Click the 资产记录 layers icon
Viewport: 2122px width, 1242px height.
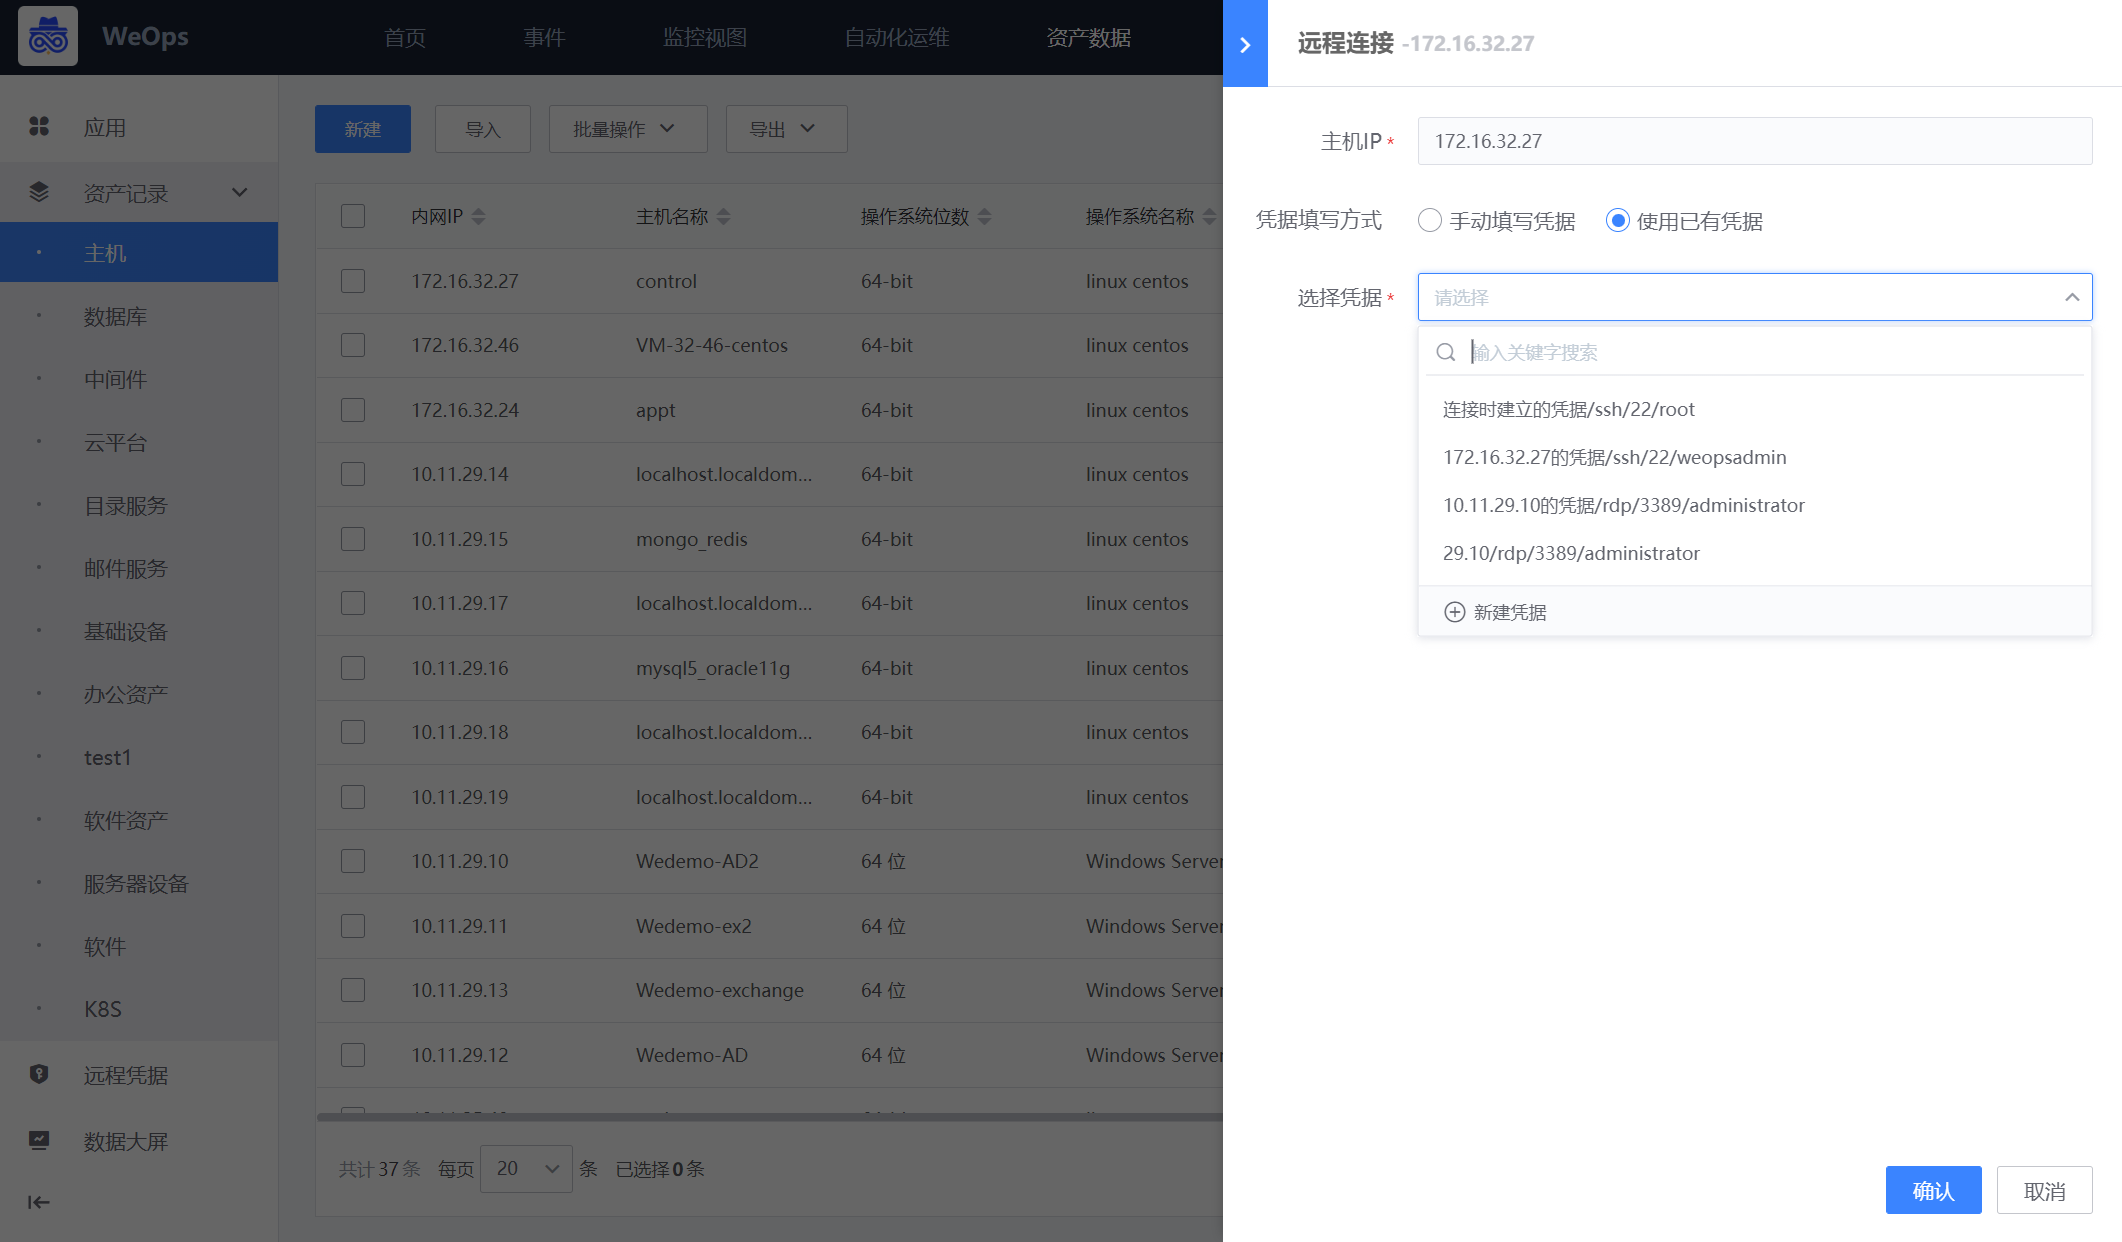(39, 191)
